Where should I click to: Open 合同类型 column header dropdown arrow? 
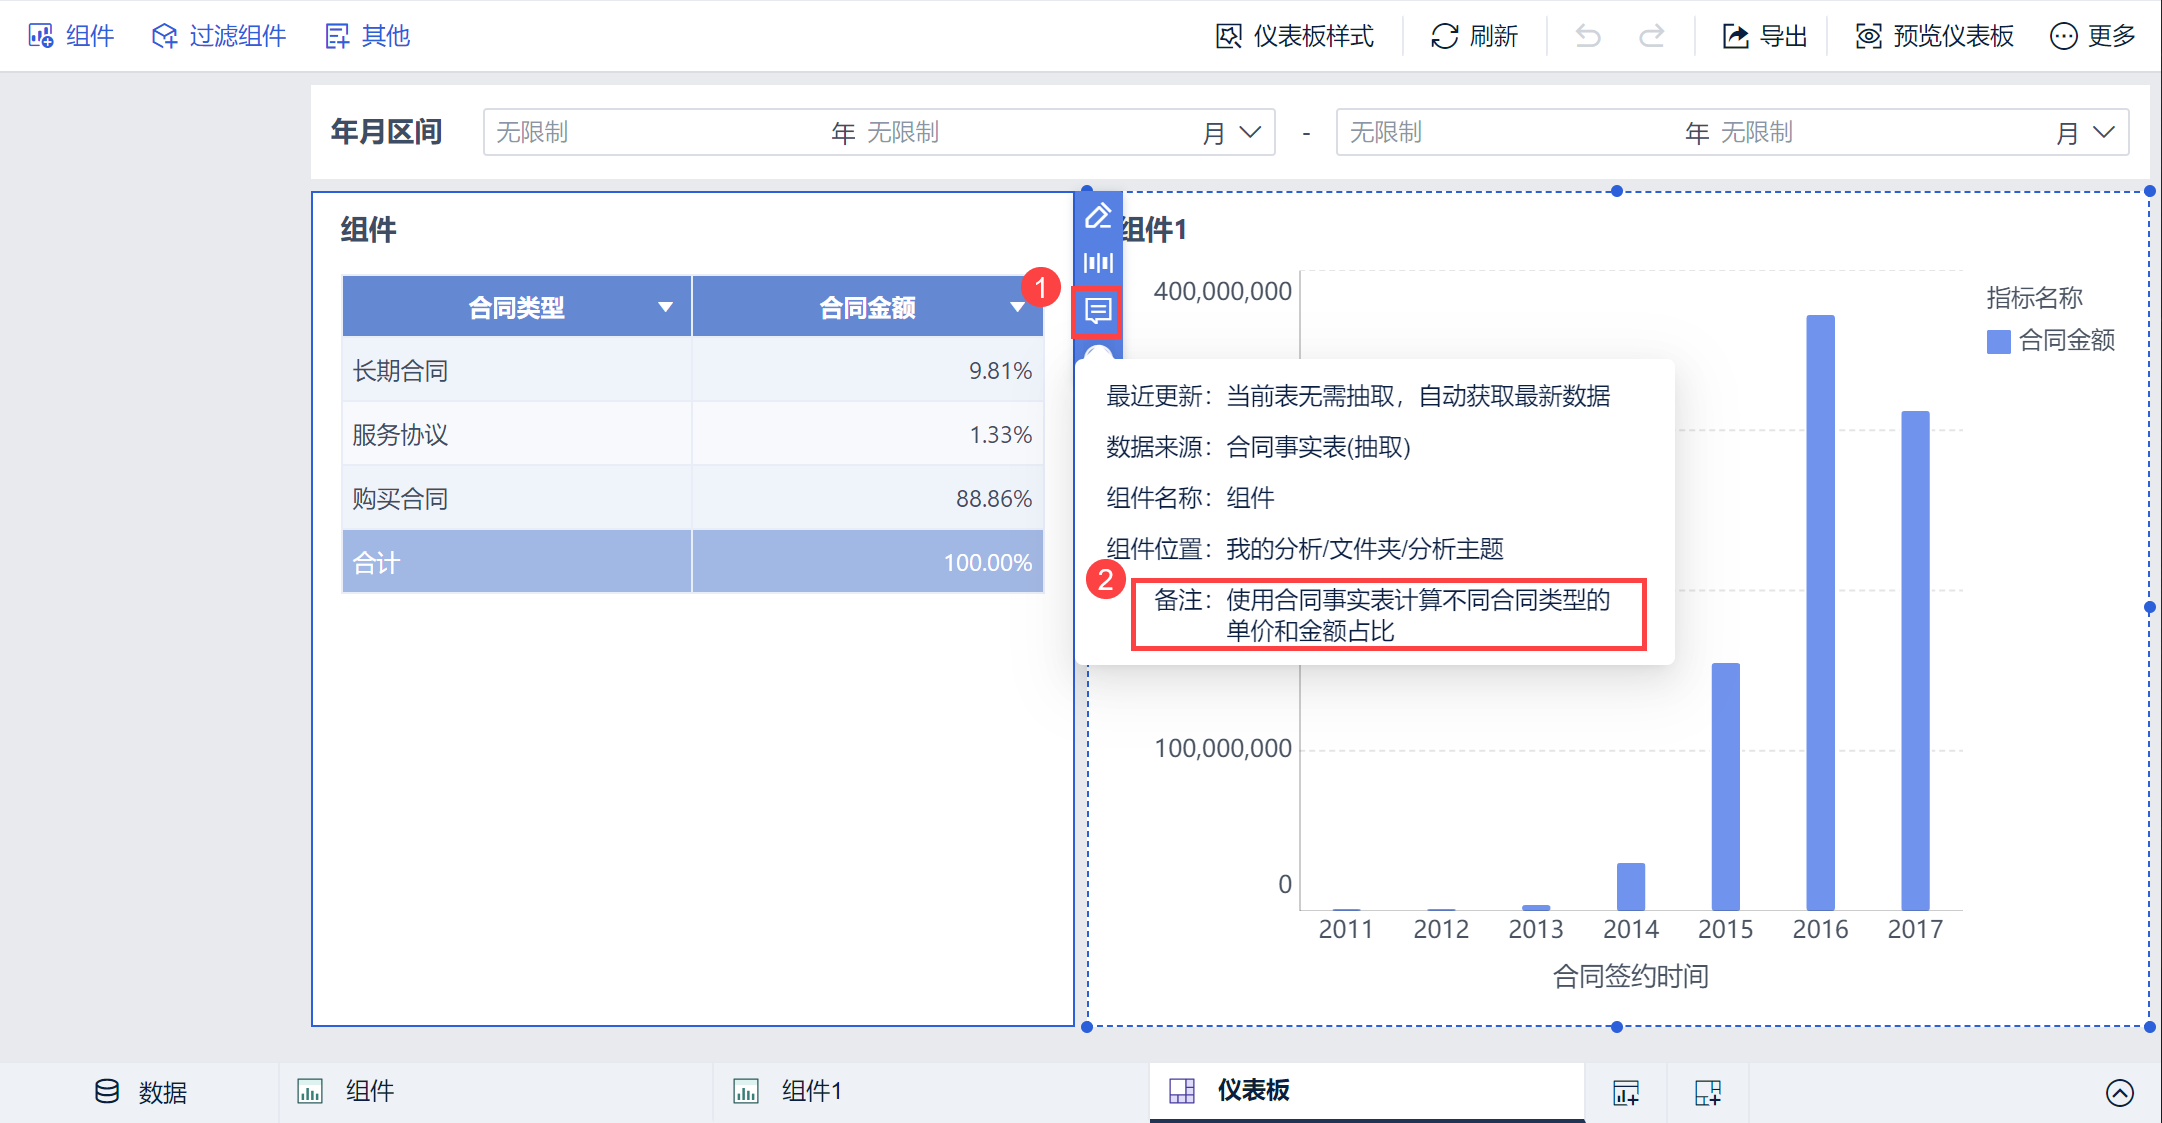pos(665,307)
